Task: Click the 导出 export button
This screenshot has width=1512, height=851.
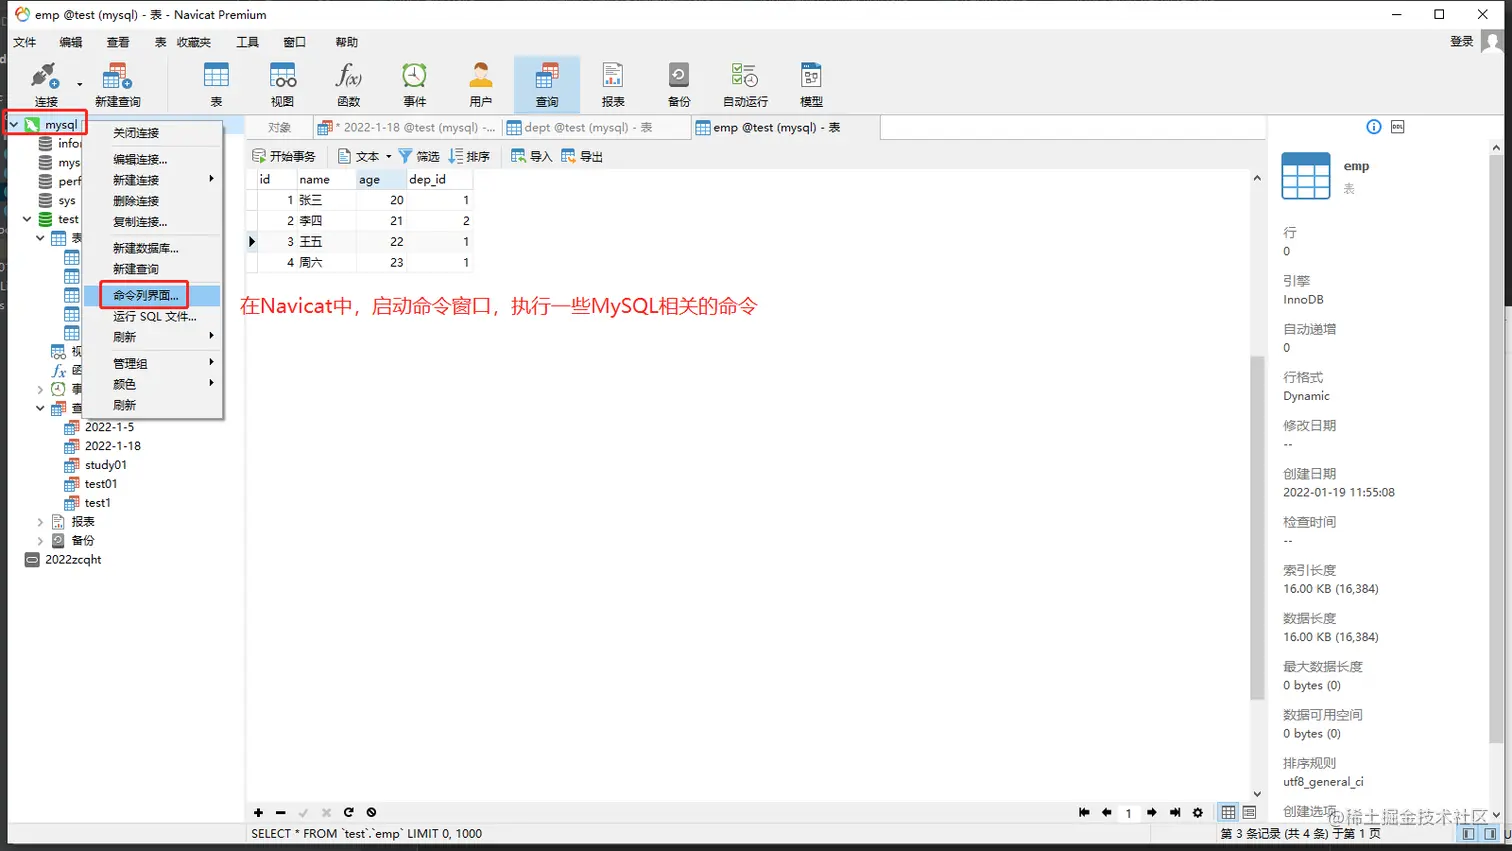Action: click(582, 157)
